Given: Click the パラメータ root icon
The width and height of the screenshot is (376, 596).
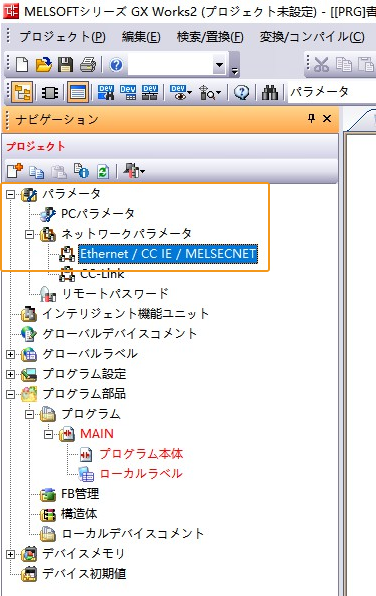Looking at the screenshot, I should (29, 195).
